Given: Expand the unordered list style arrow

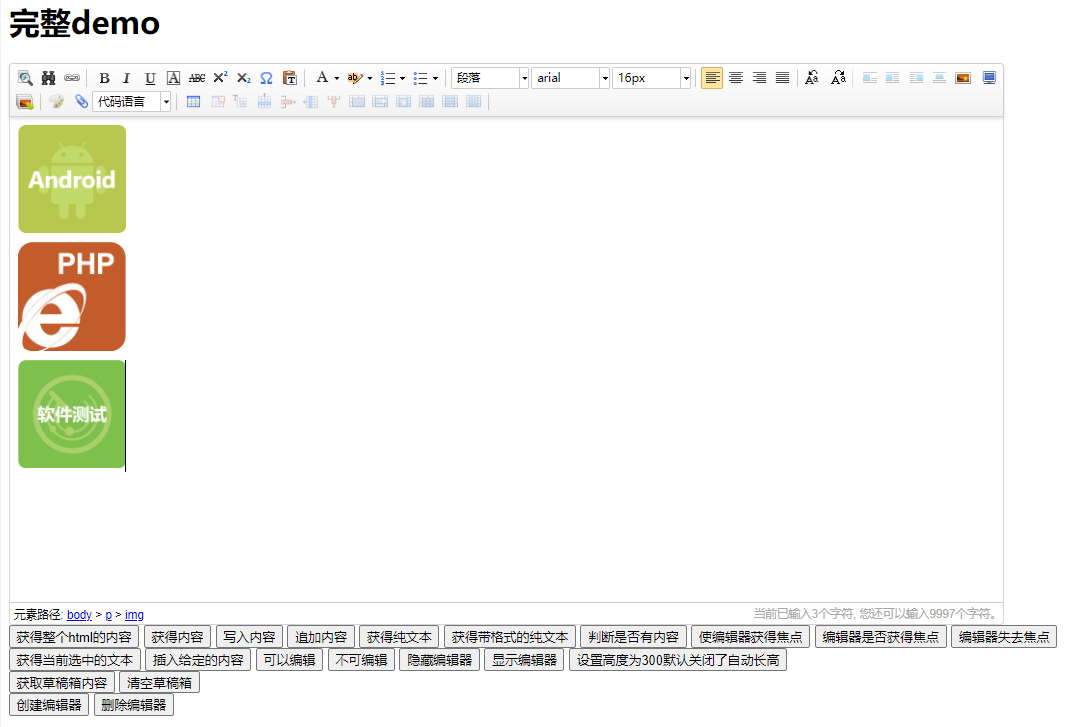Looking at the screenshot, I should (x=435, y=79).
